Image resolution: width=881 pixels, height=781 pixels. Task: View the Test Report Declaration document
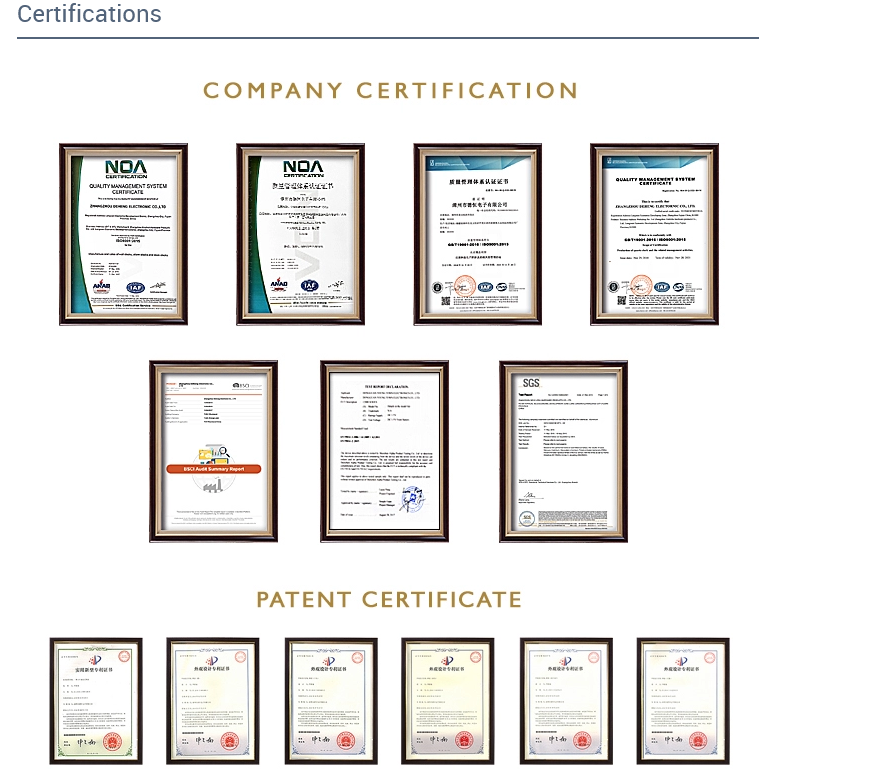[384, 451]
